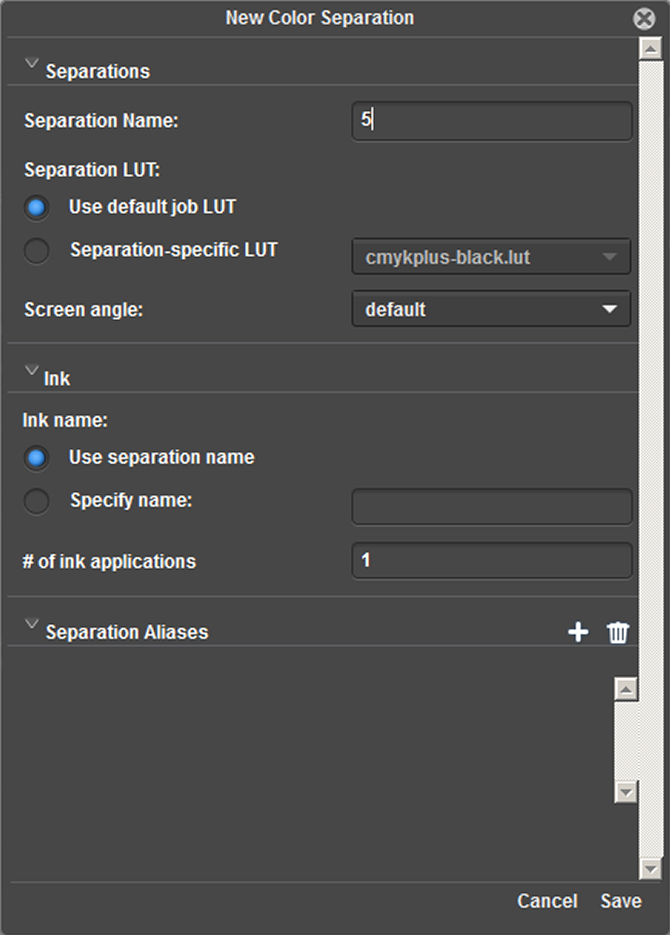Screen dimensions: 670x935
Task: Select Separation-specific LUT option
Action: [36, 250]
